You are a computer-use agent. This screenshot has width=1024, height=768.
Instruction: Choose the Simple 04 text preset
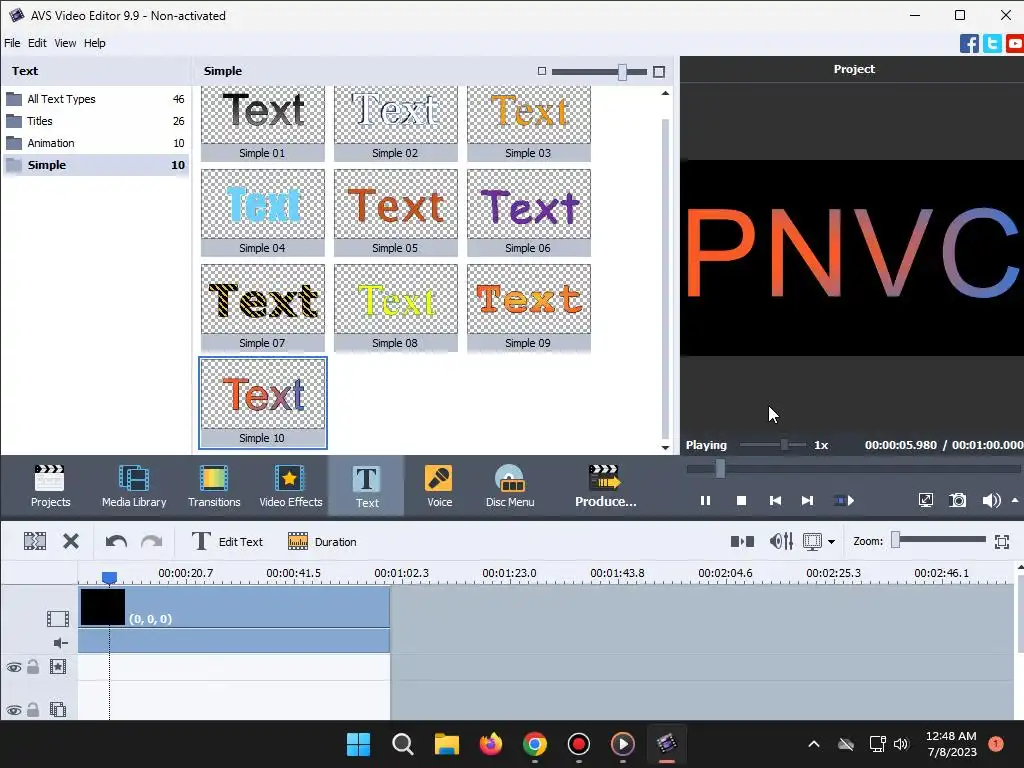click(263, 212)
